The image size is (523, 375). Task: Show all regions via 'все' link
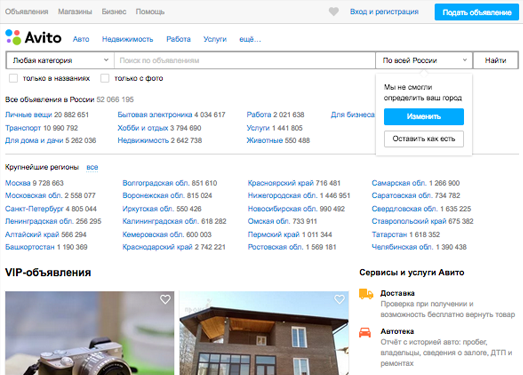point(92,167)
